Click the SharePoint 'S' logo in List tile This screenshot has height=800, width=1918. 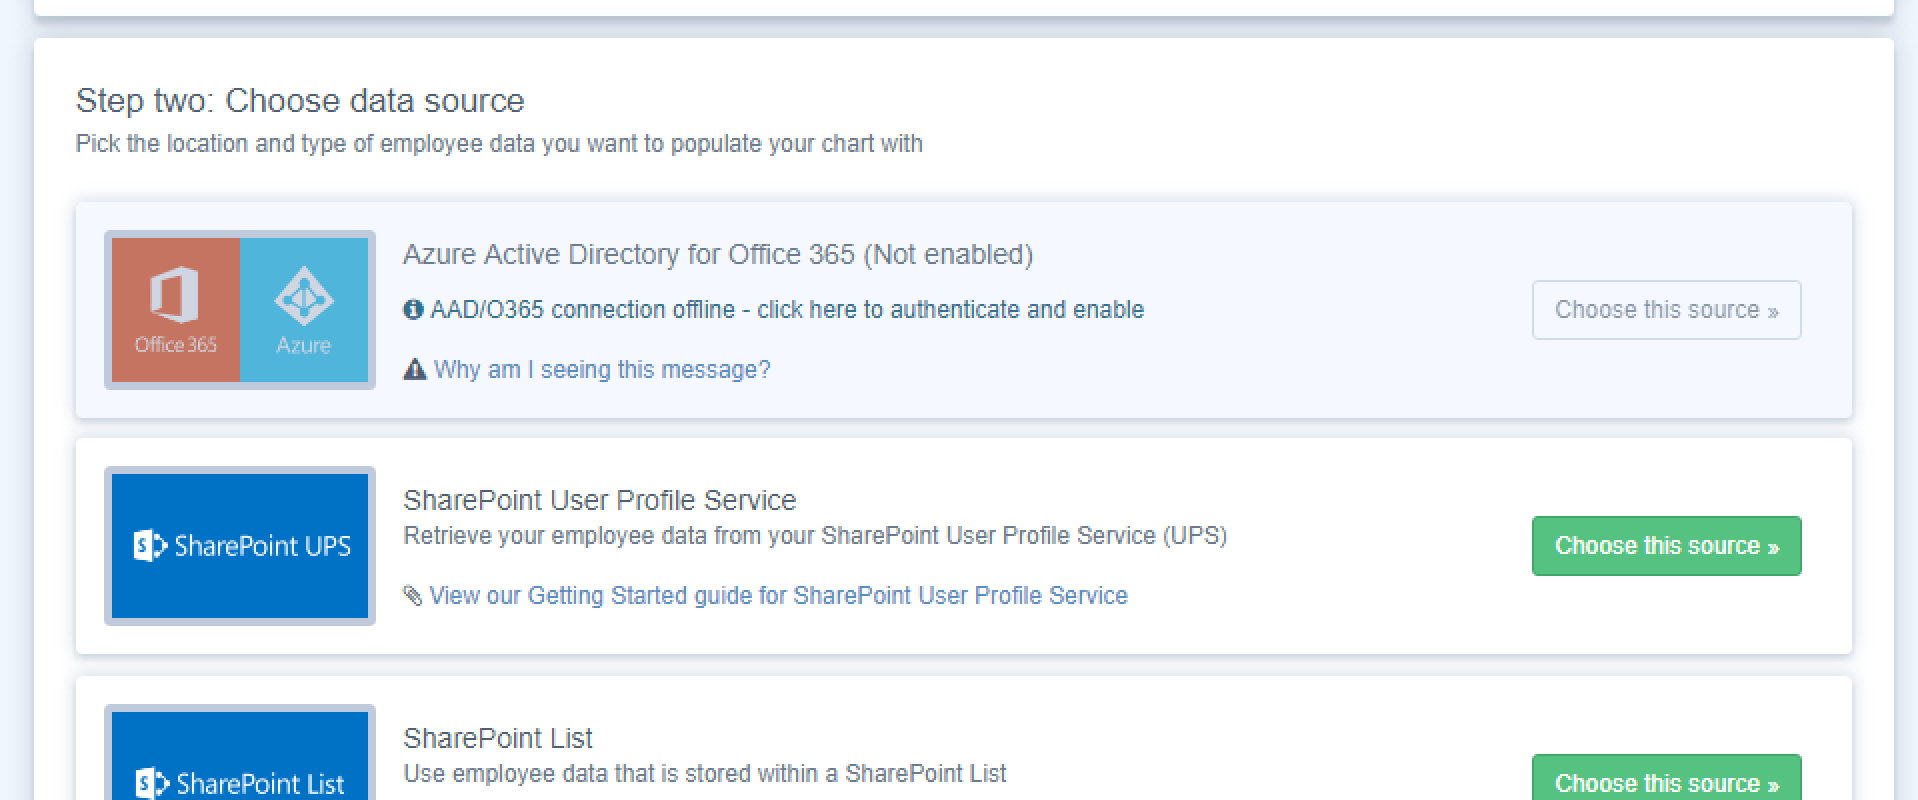(x=151, y=784)
